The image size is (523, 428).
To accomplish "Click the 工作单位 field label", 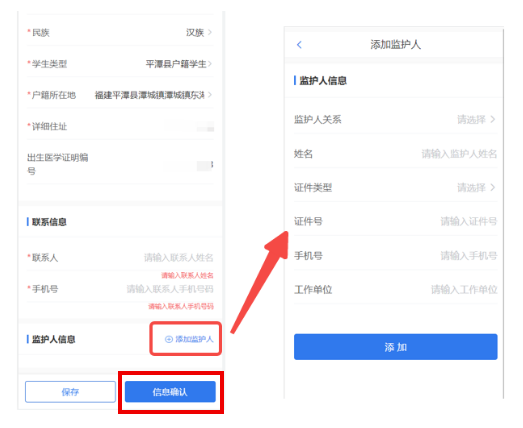I will tap(313, 290).
